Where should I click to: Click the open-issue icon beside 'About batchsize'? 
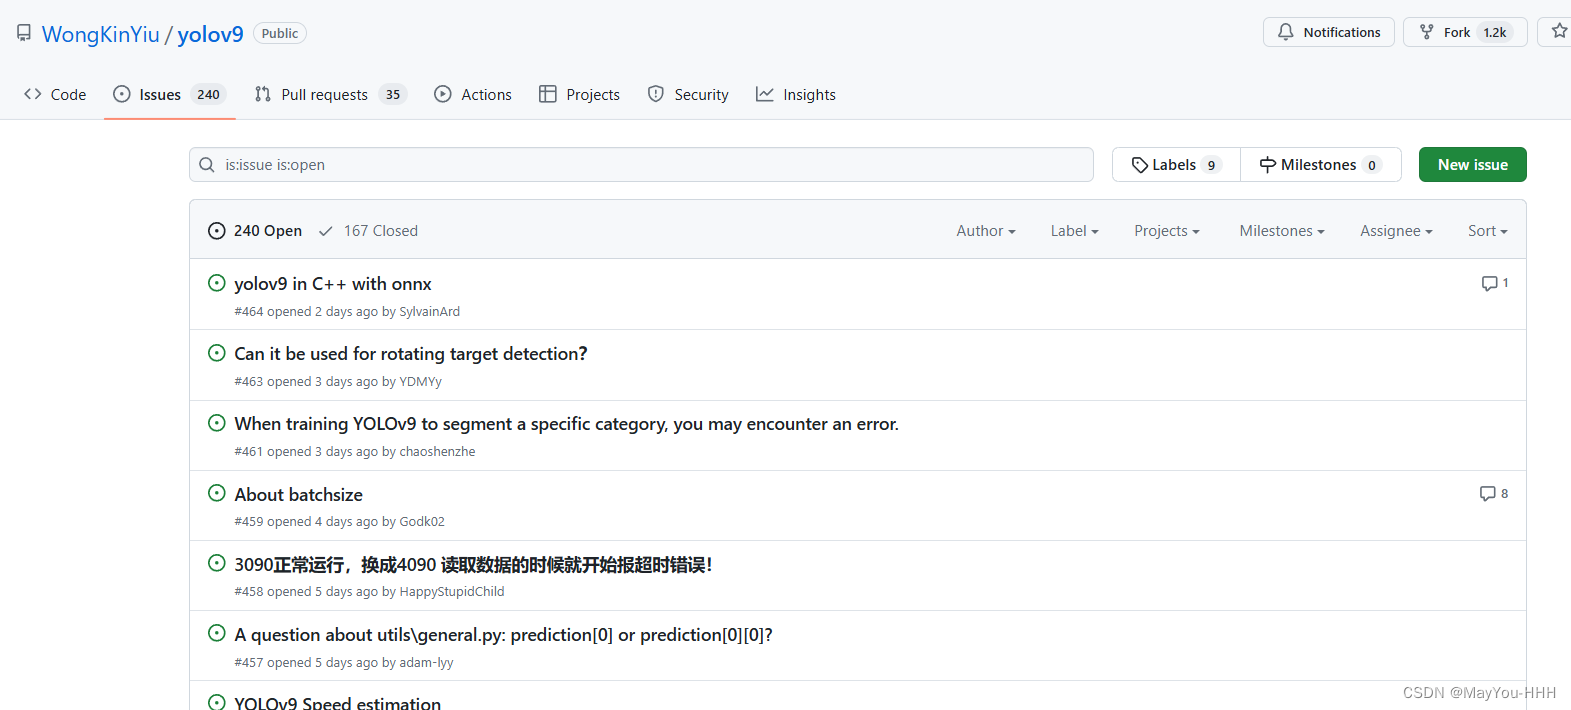click(x=216, y=493)
